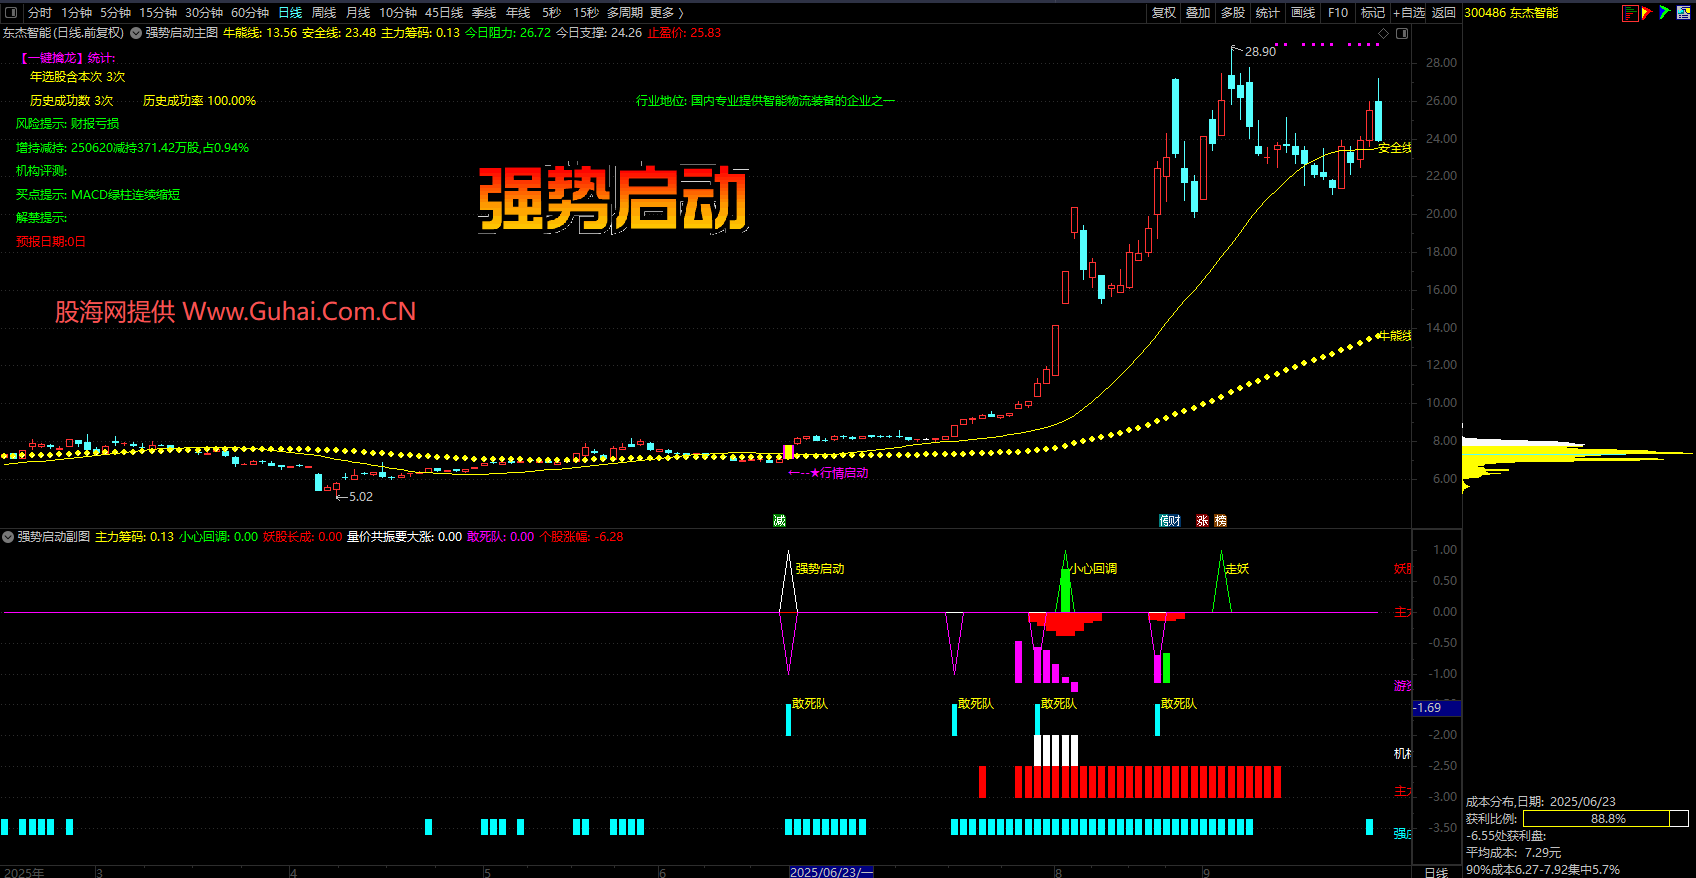Click the 东杰智能(日线.前复权) chart title
1696x878 pixels.
click(63, 33)
